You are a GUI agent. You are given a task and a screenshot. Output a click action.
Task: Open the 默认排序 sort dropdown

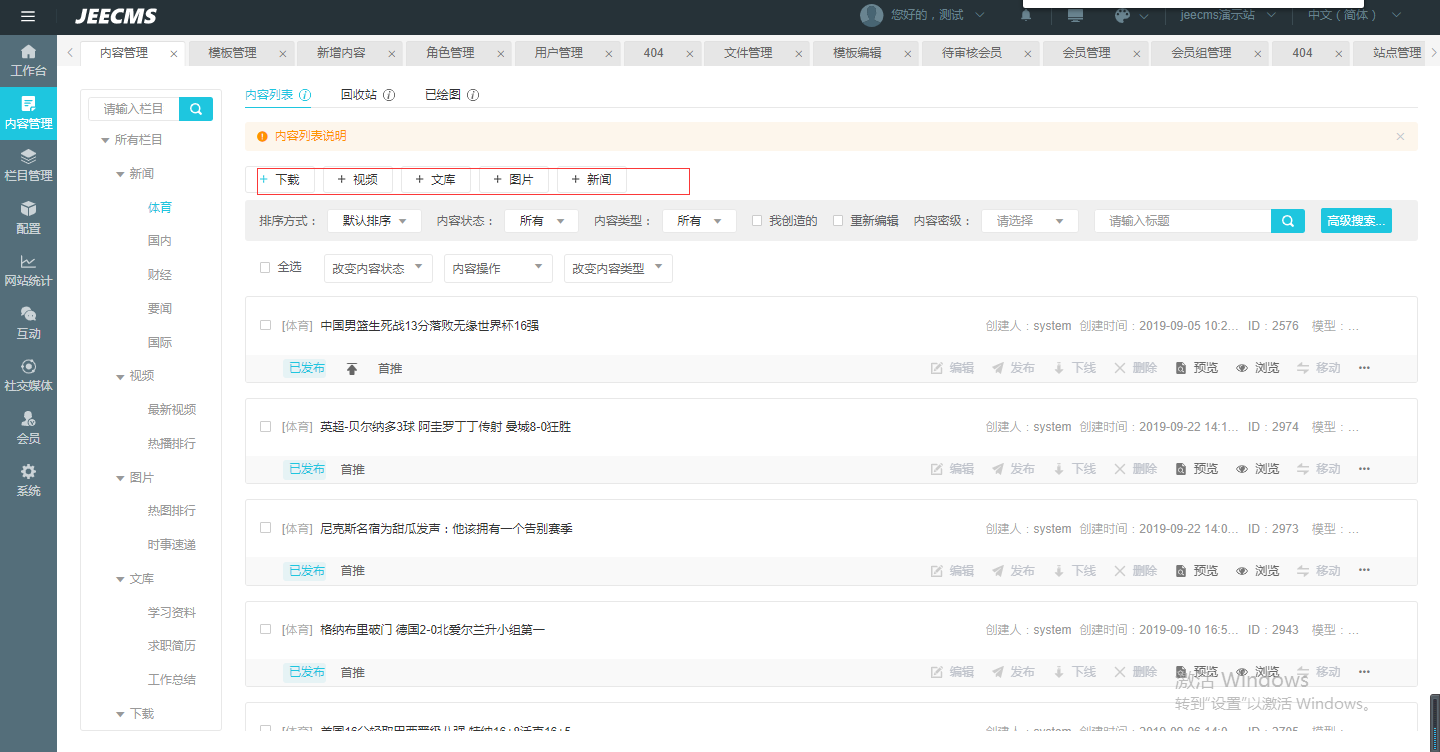[x=374, y=221]
